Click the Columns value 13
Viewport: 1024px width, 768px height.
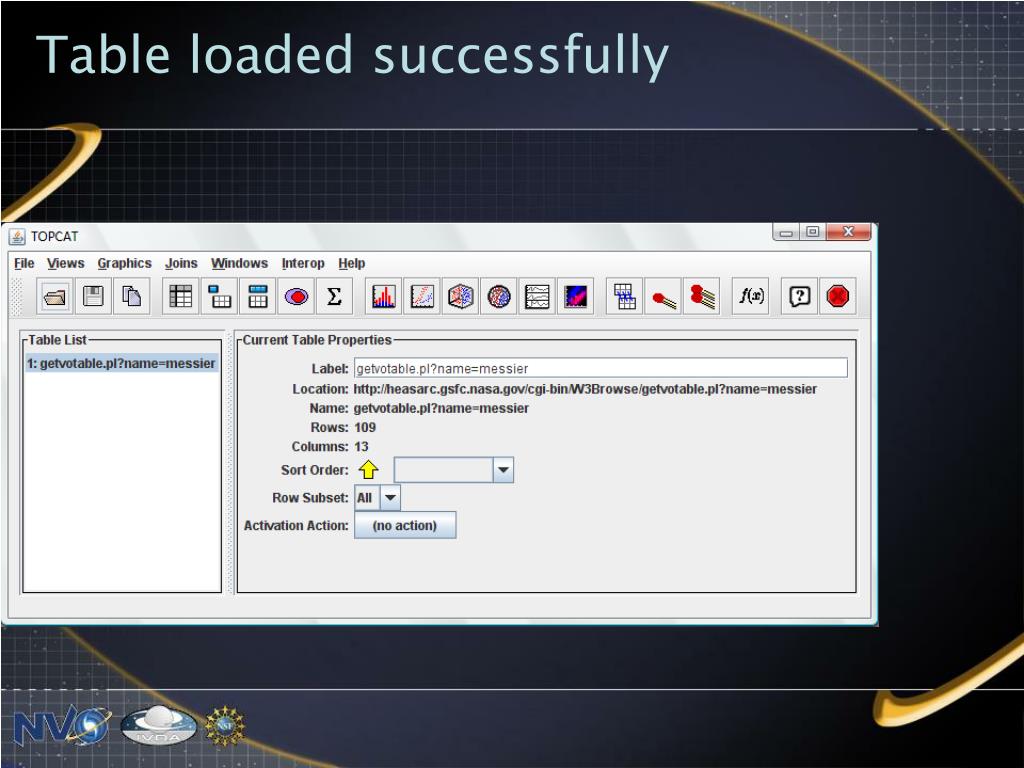tap(361, 447)
